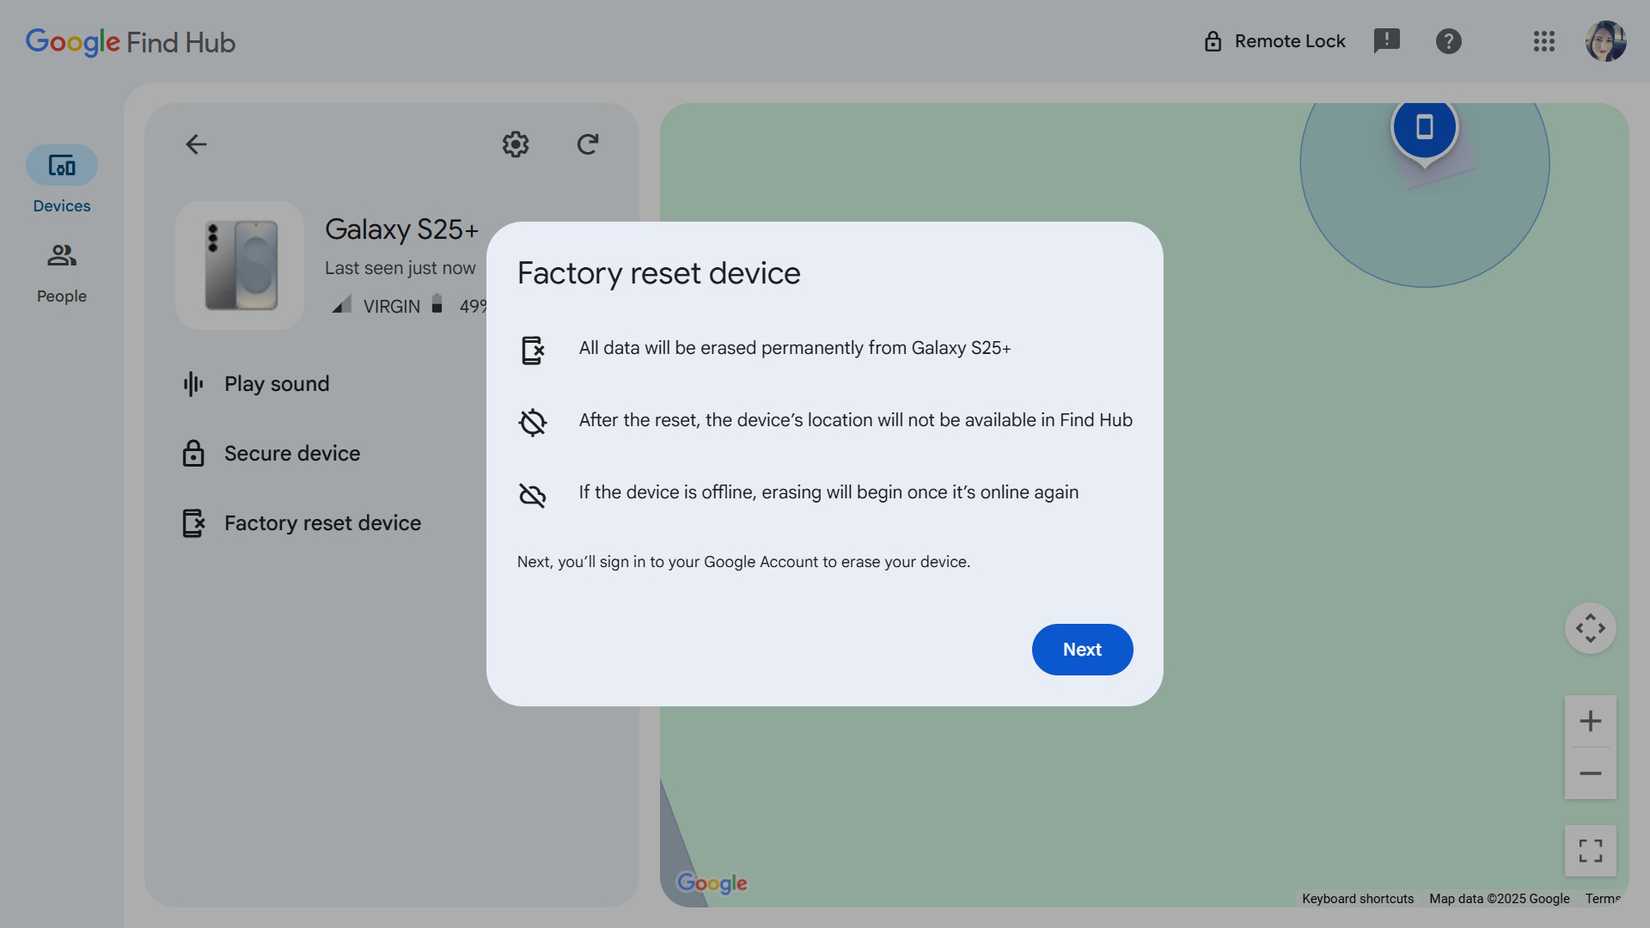The width and height of the screenshot is (1650, 928).
Task: Select the Play sound option
Action: [276, 383]
